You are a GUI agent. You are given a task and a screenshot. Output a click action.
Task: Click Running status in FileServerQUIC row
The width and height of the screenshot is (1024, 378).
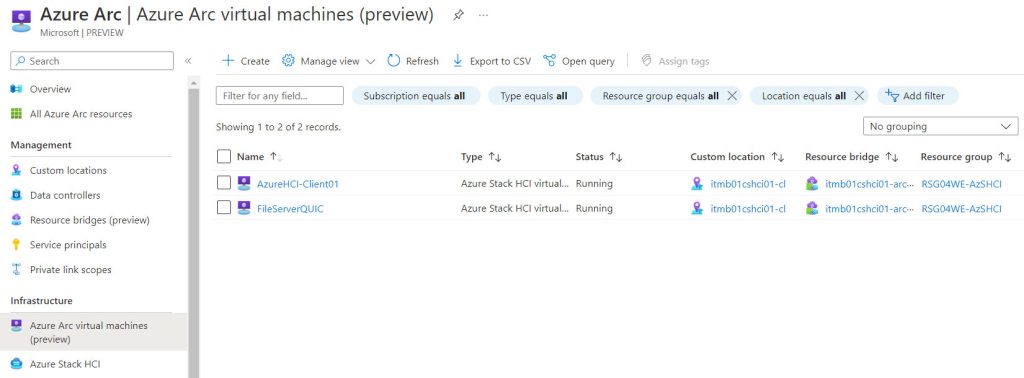(594, 209)
